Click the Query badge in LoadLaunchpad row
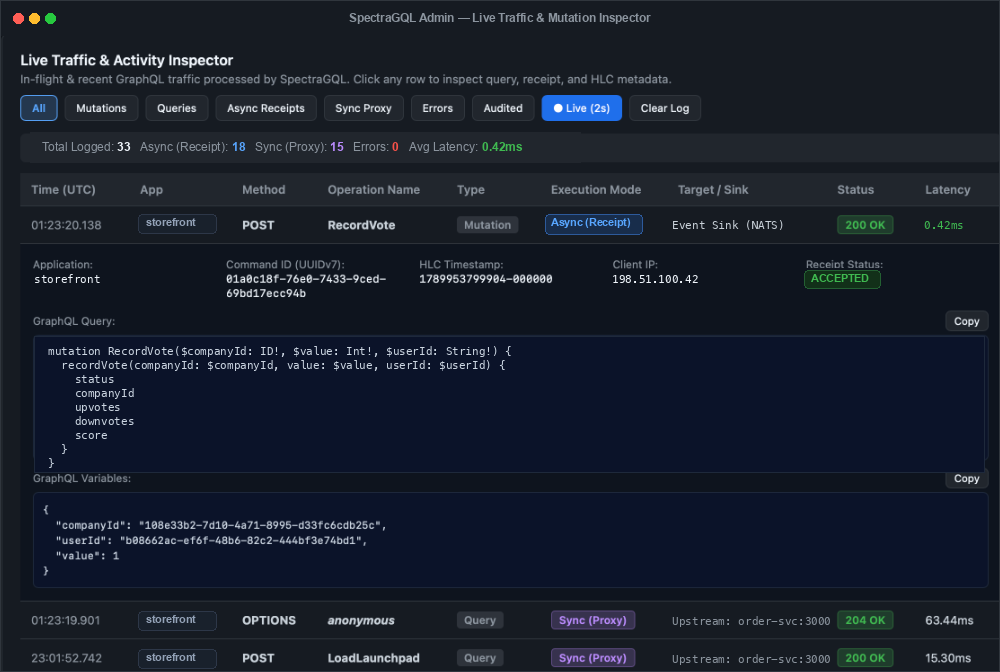 (480, 658)
